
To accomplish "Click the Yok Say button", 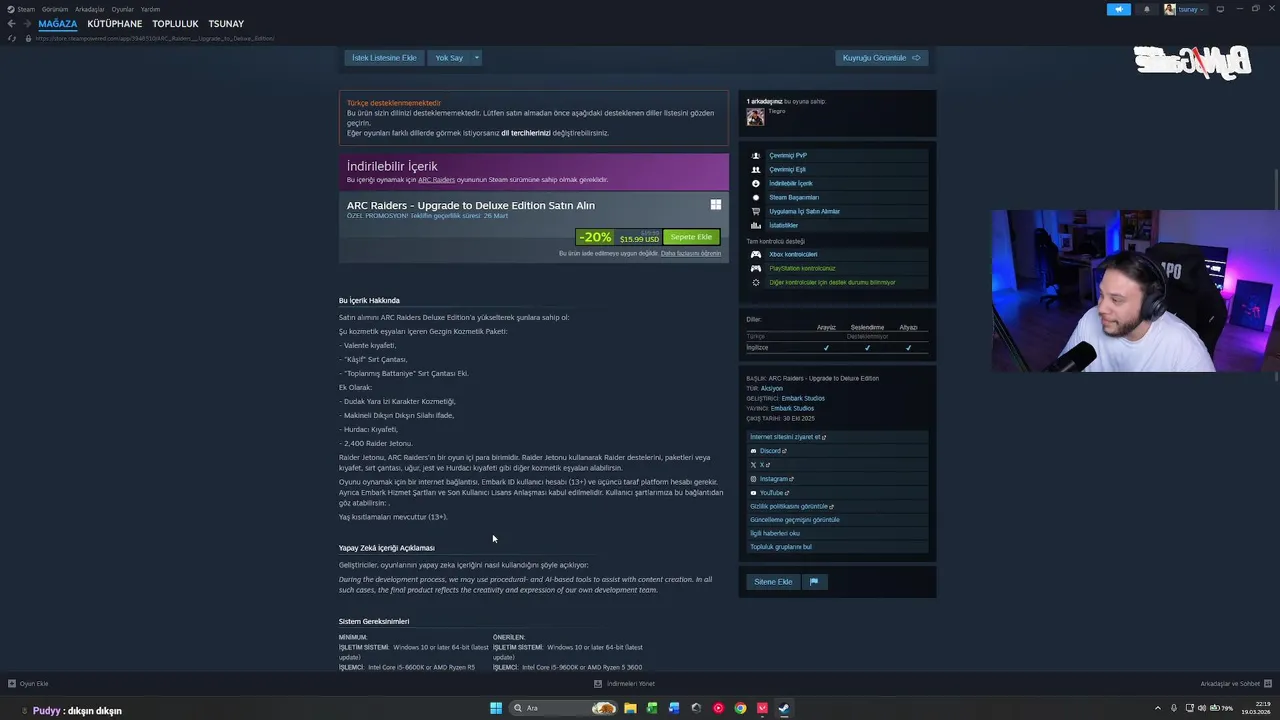I will coord(449,58).
